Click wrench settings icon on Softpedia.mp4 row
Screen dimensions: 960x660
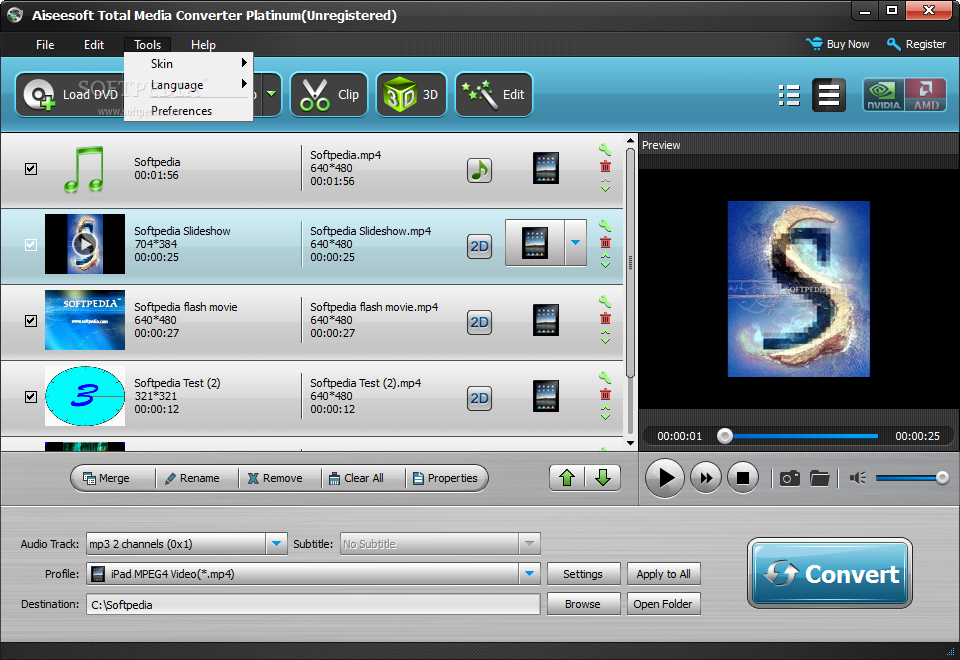(x=605, y=149)
